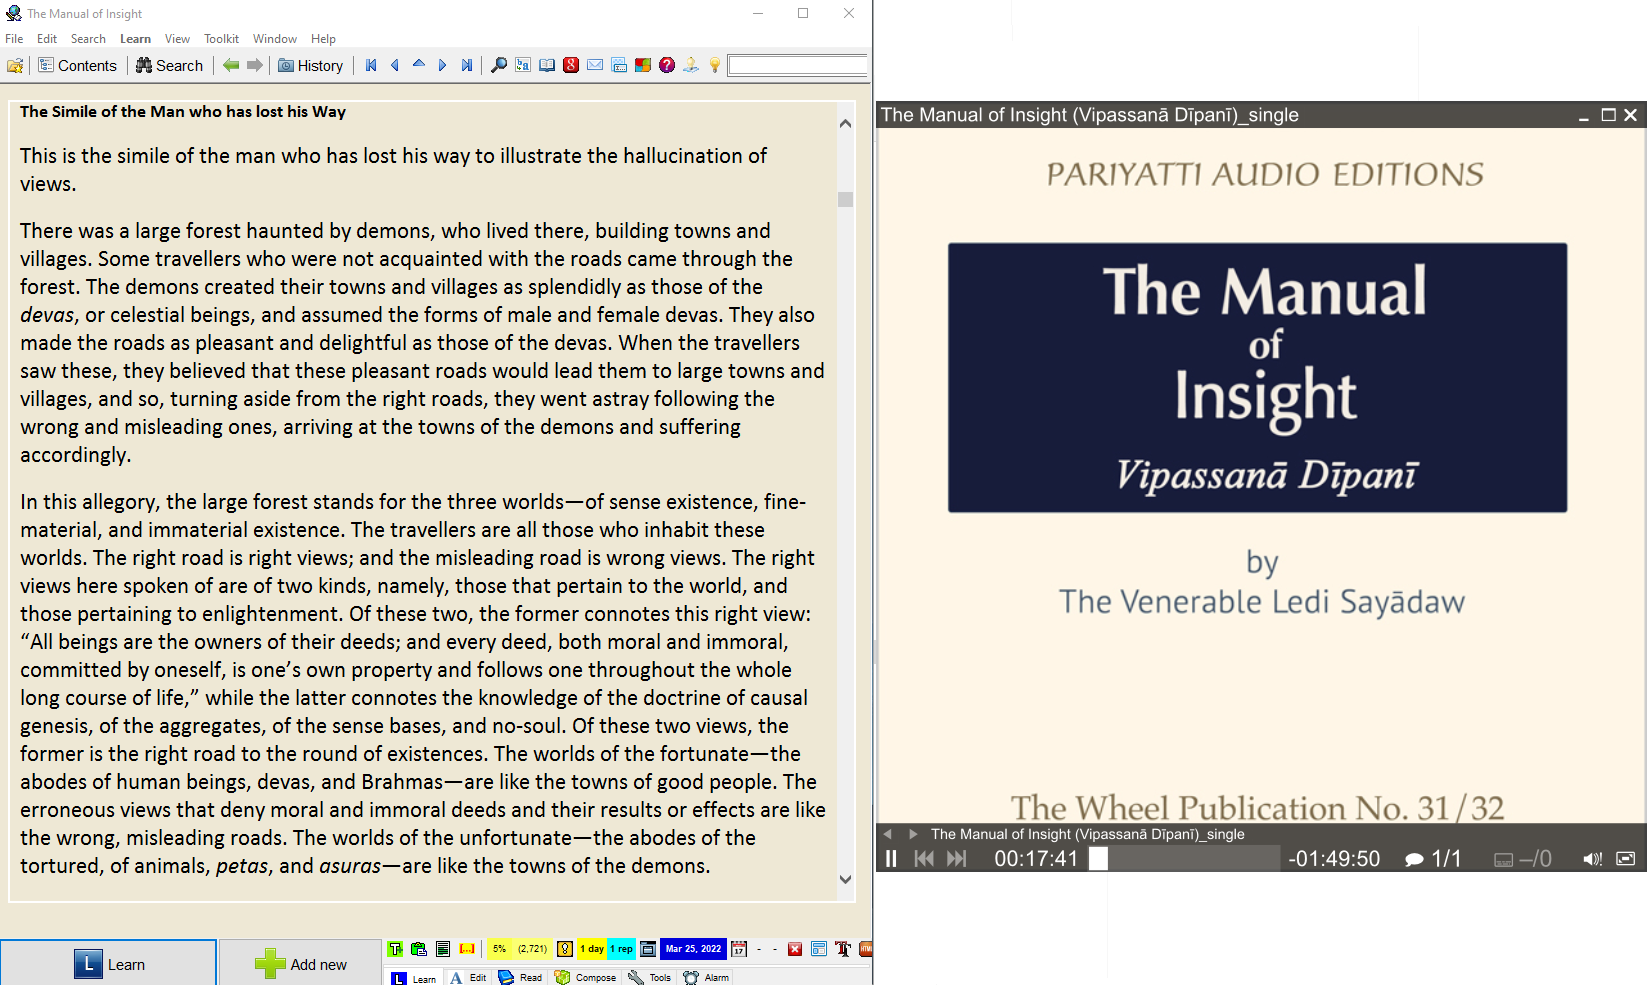Click the window icon beside '1 rep'
1647x985 pixels.
(x=648, y=949)
